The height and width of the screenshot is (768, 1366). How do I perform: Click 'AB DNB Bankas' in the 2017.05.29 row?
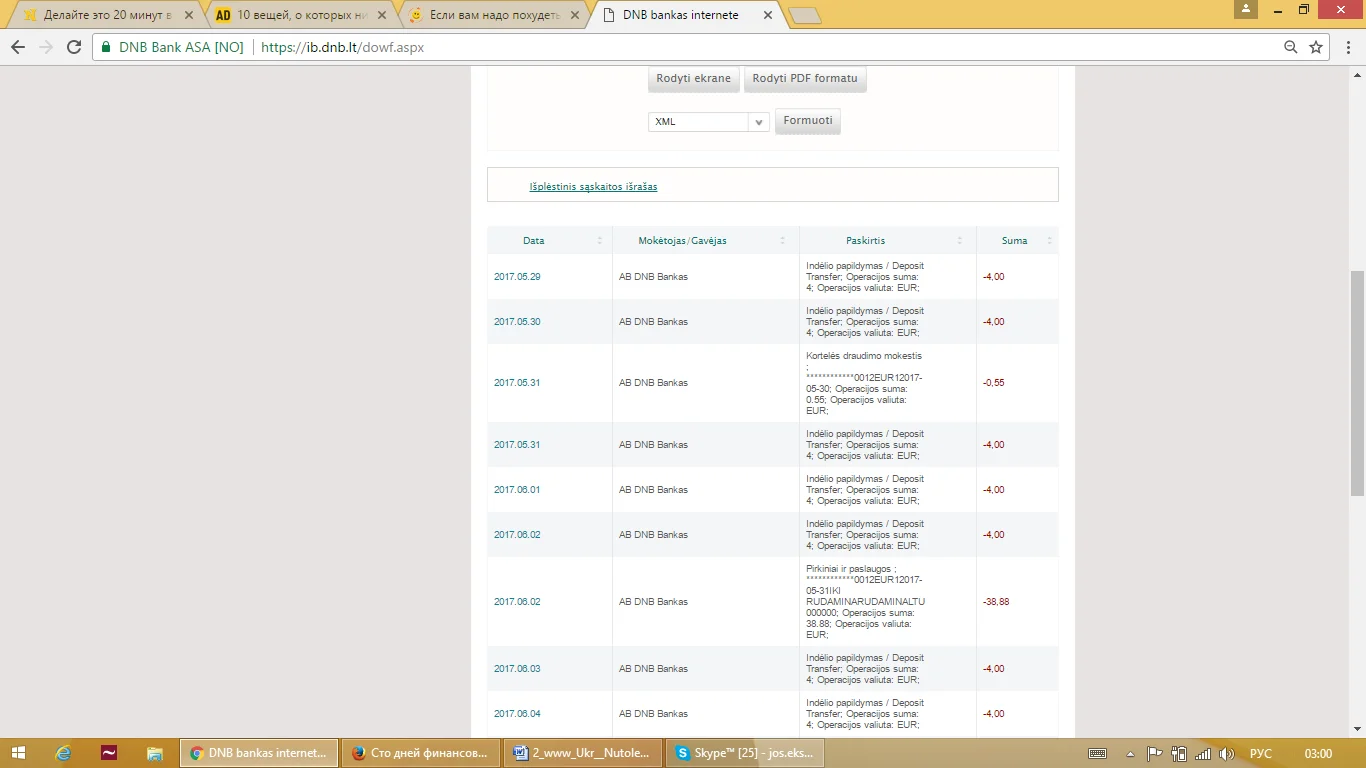tap(653, 277)
